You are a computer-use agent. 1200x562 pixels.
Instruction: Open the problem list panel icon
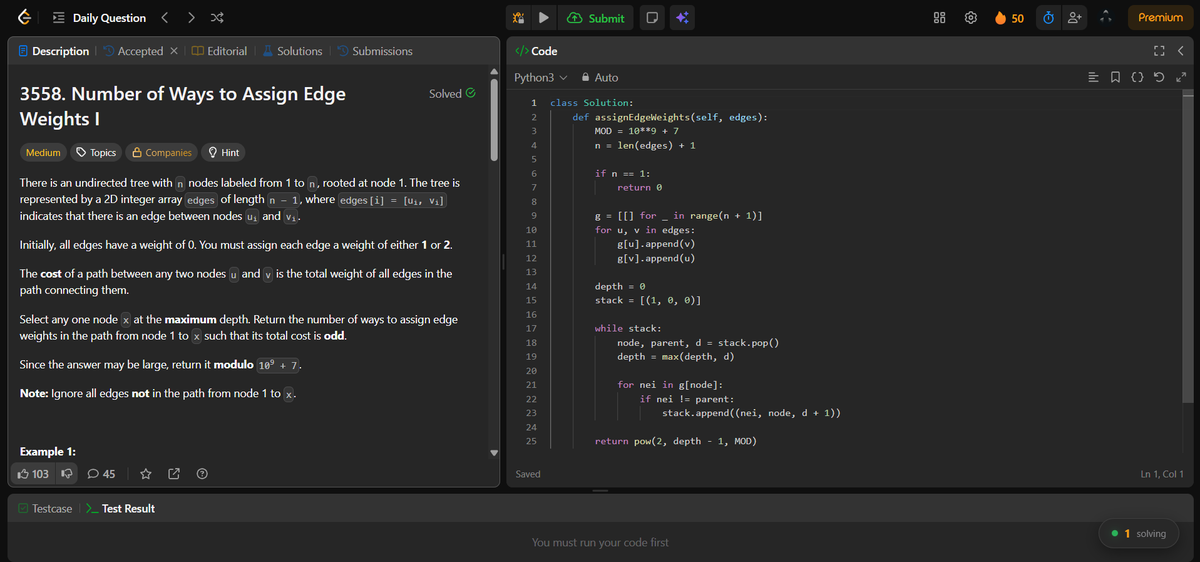point(58,18)
